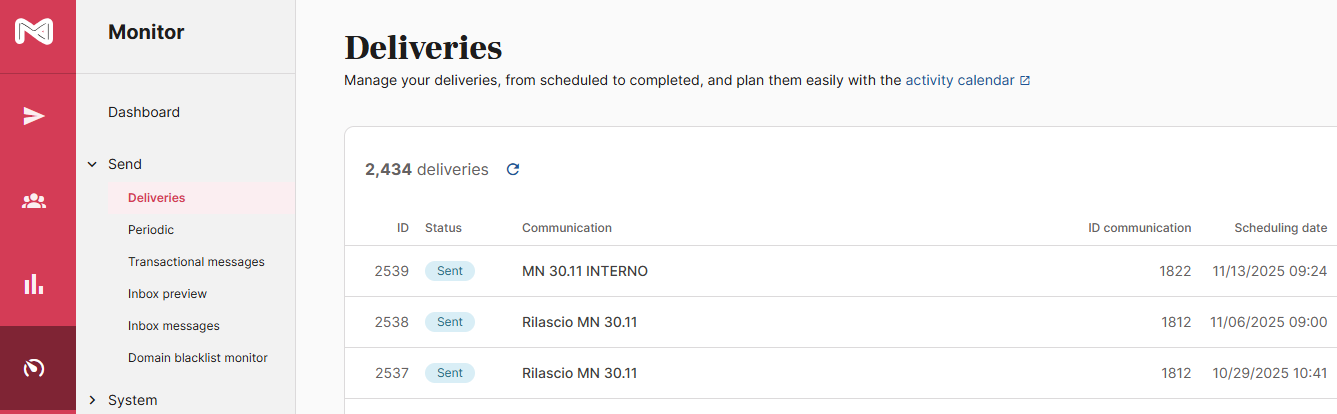This screenshot has width=1337, height=414.
Task: Click the Scheduling date column header
Action: pyautogui.click(x=1280, y=228)
